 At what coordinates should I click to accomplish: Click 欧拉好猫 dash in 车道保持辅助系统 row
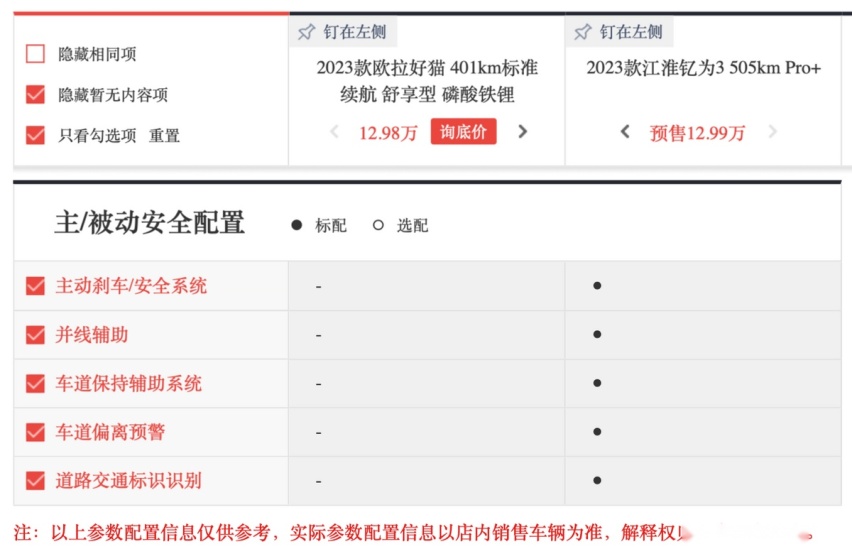point(318,384)
